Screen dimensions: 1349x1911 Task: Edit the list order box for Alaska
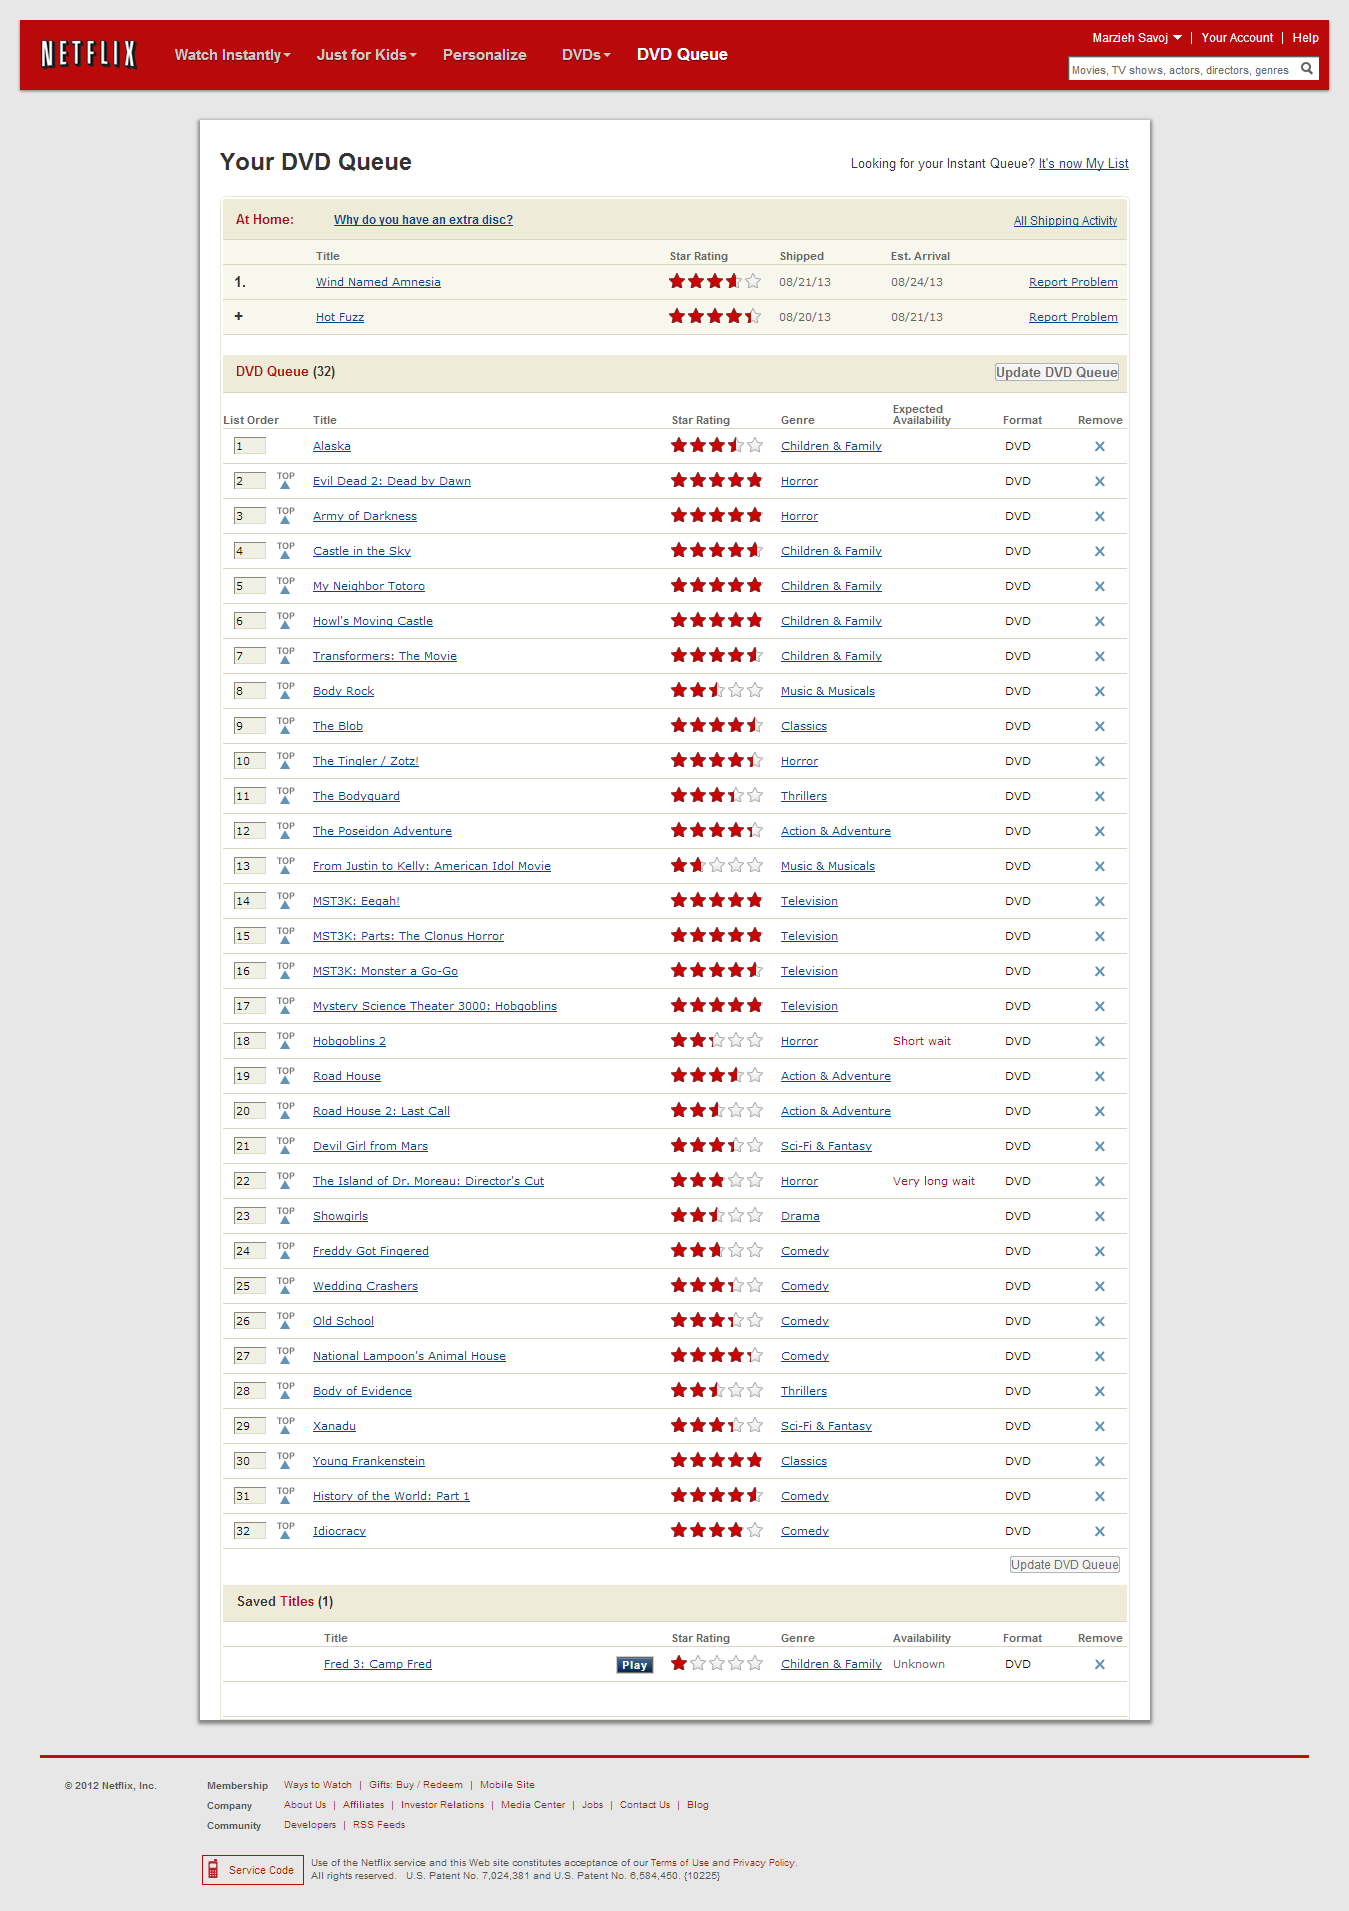pyautogui.click(x=249, y=446)
